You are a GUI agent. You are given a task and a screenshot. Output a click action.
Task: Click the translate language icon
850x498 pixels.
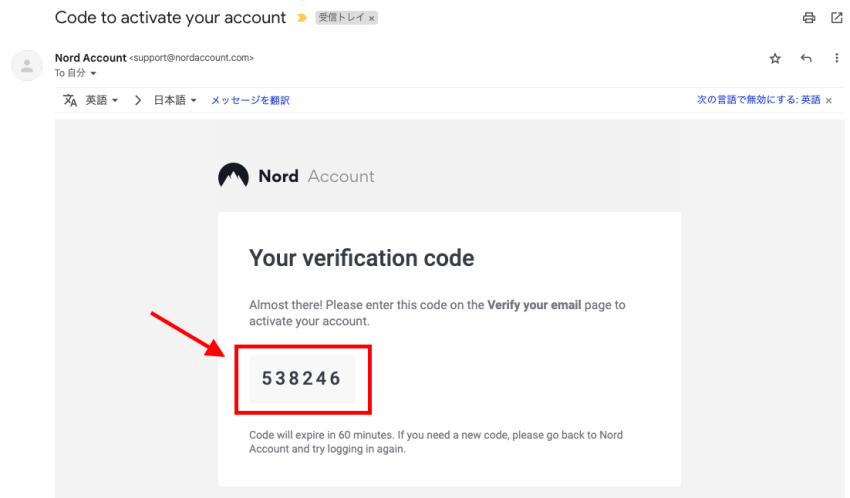pyautogui.click(x=70, y=100)
